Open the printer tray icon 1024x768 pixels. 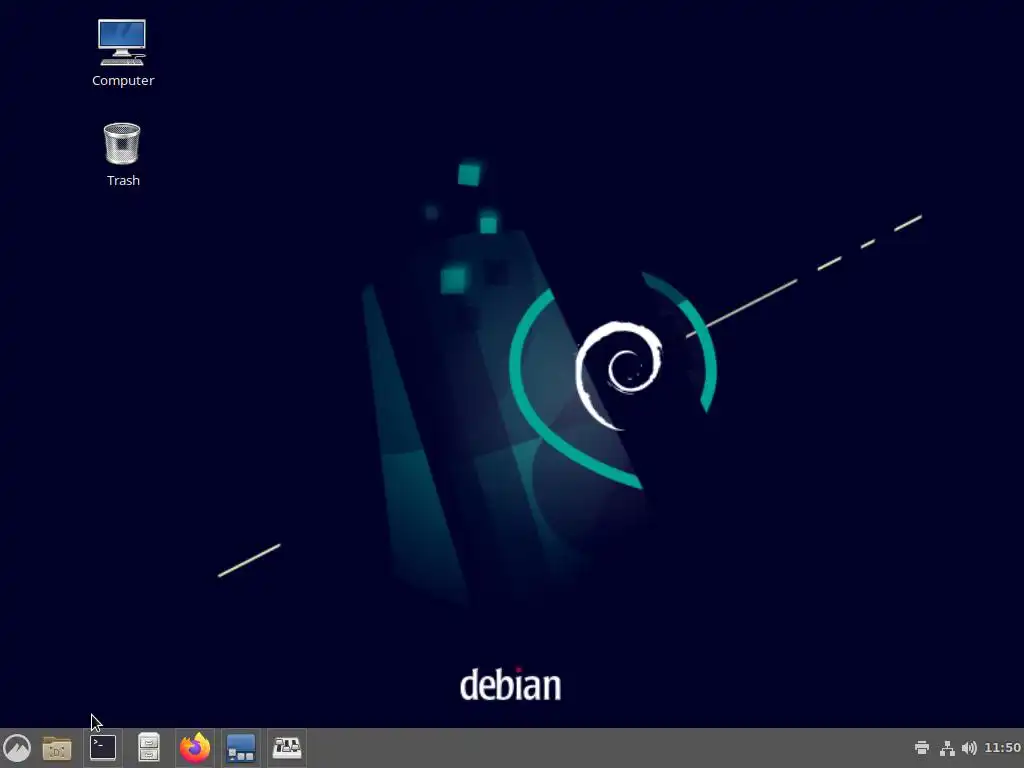[921, 748]
